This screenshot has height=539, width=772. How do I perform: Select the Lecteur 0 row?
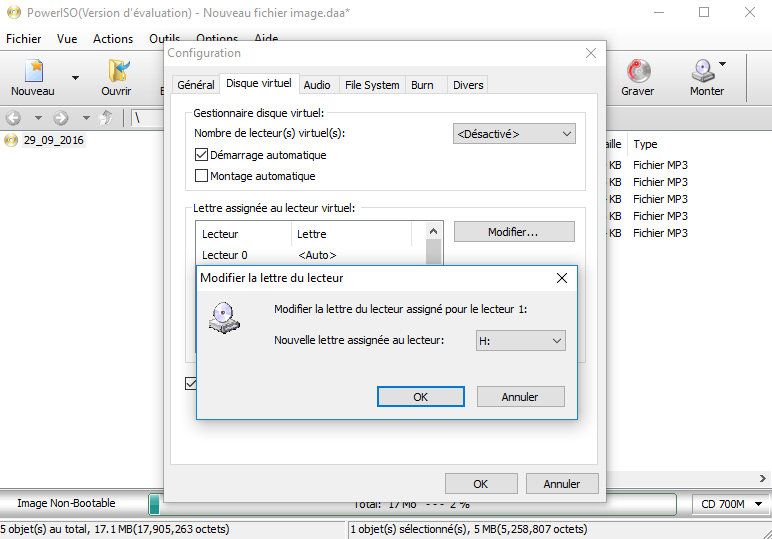(310, 255)
